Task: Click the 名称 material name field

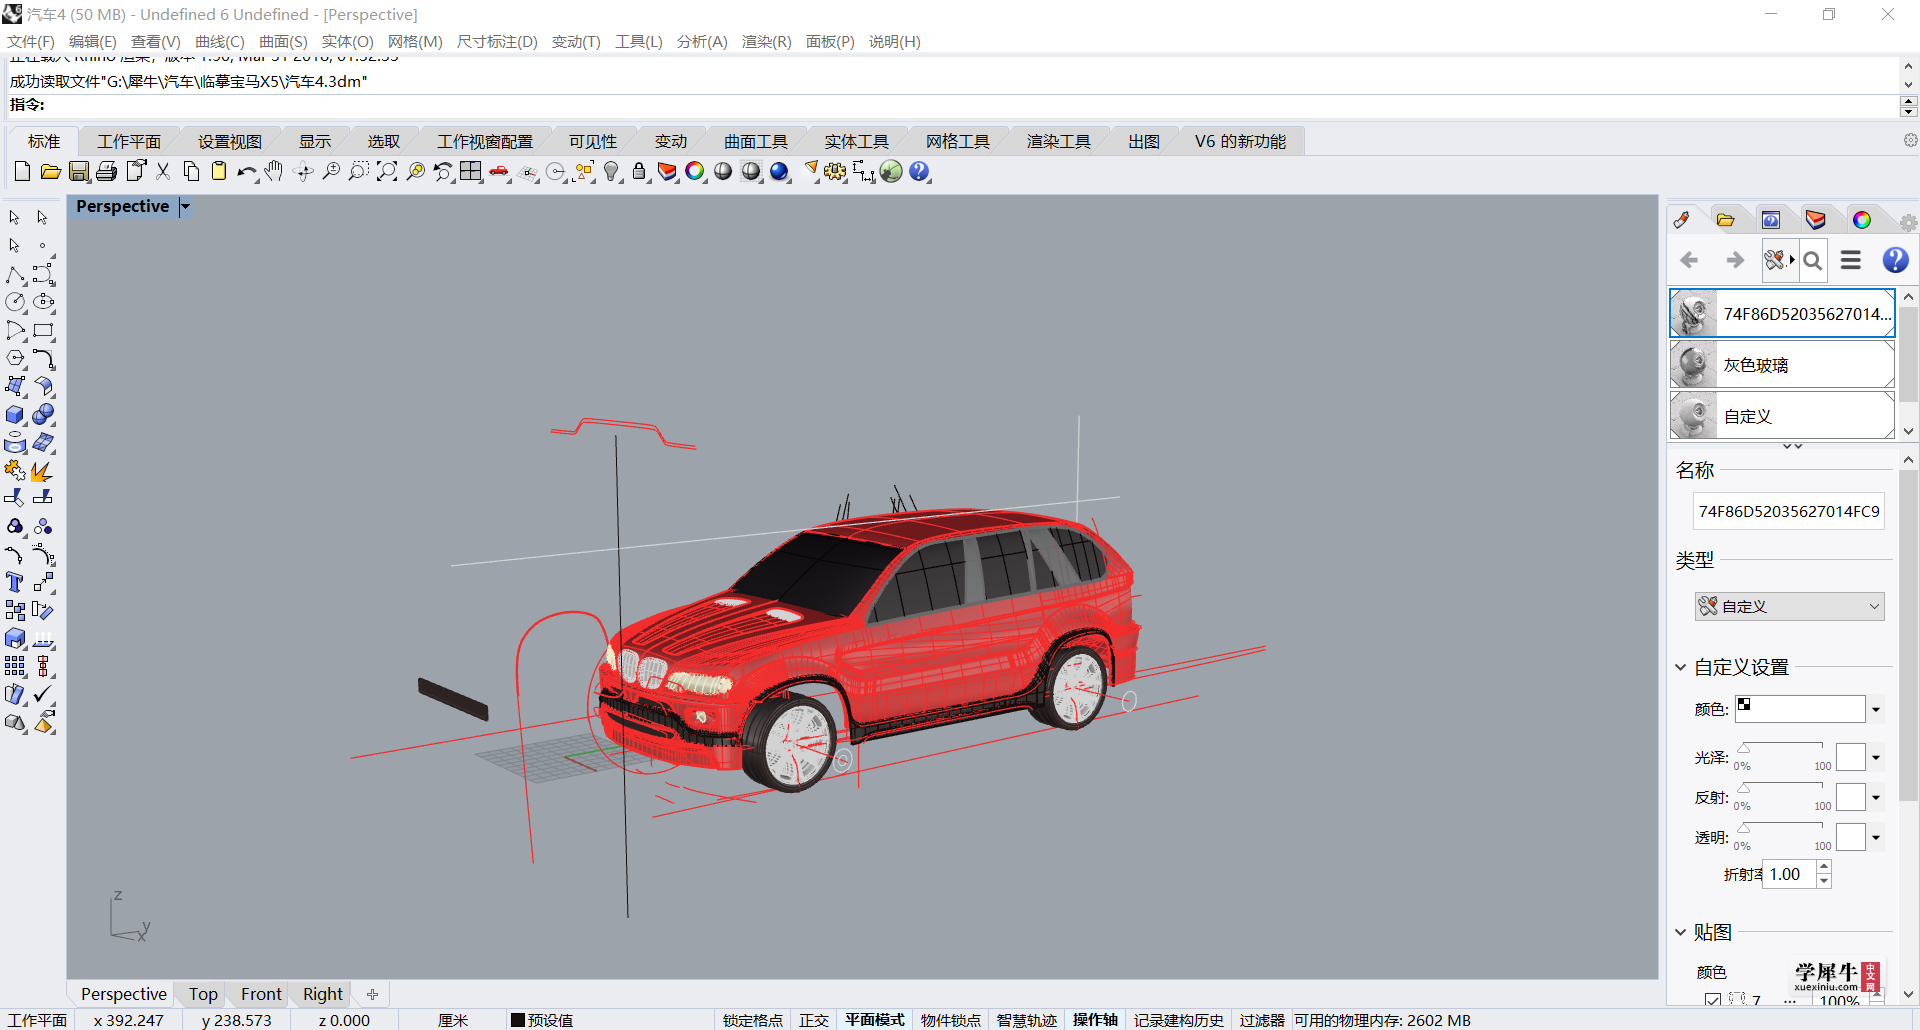Action: click(x=1788, y=511)
